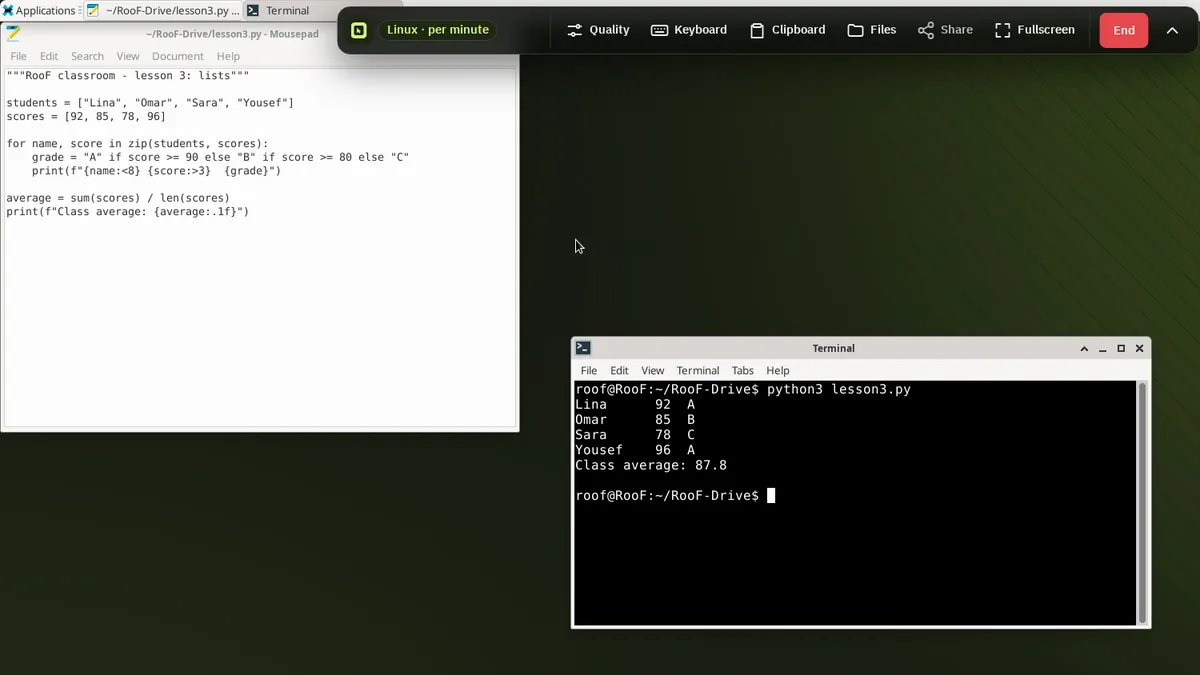This screenshot has width=1200, height=675.
Task: Click the python3 lesson3.py command line
Action: click(743, 389)
